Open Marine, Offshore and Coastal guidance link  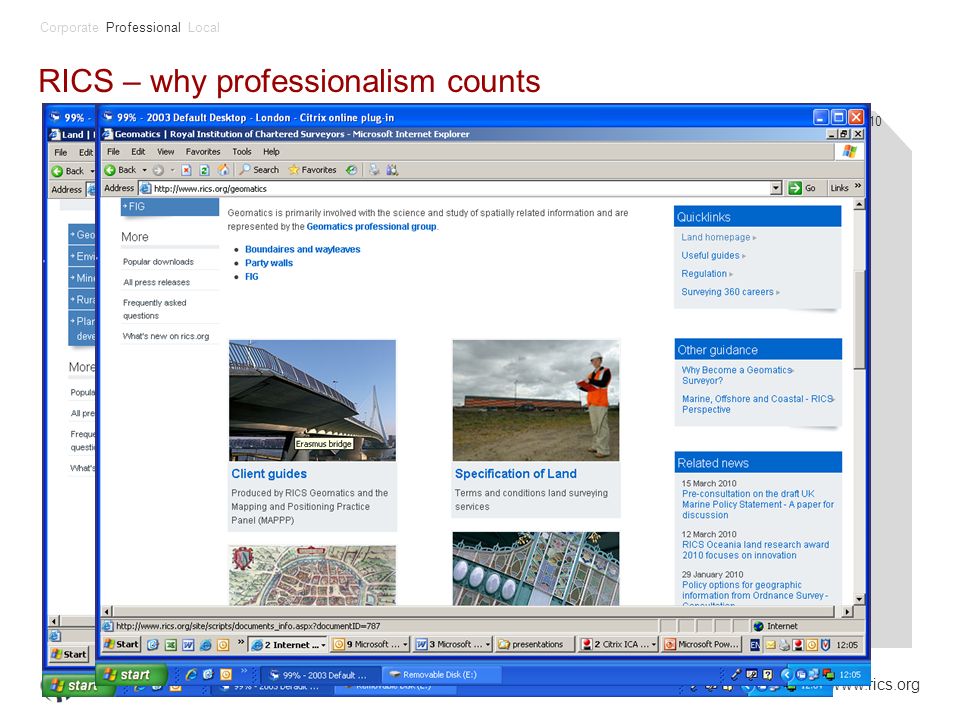coord(757,404)
